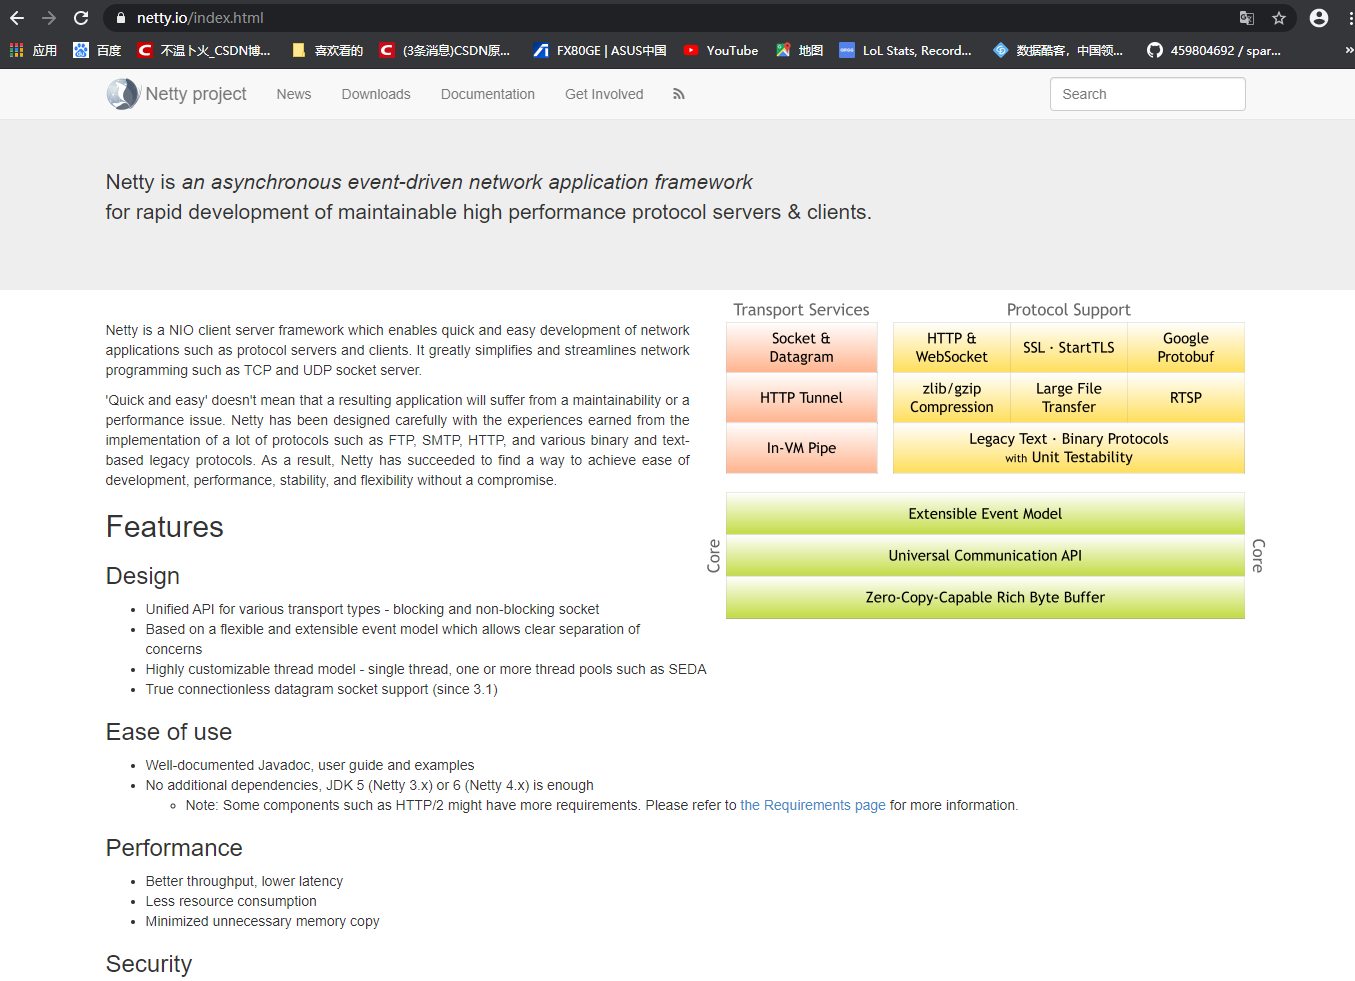Click 'Well-documented Javadoc' bullet text

pos(310,765)
